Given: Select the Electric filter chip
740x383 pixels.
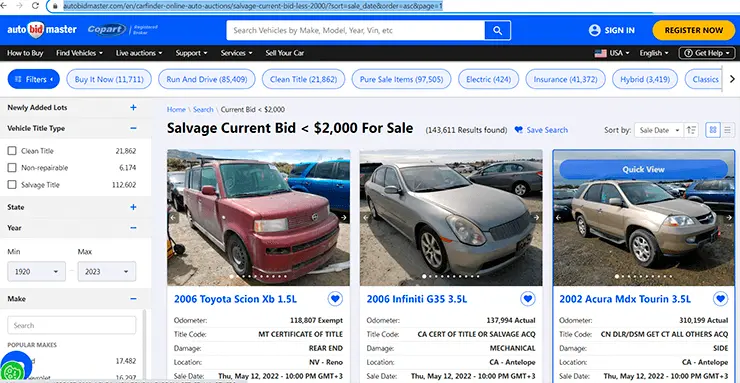Looking at the screenshot, I should click(488, 79).
